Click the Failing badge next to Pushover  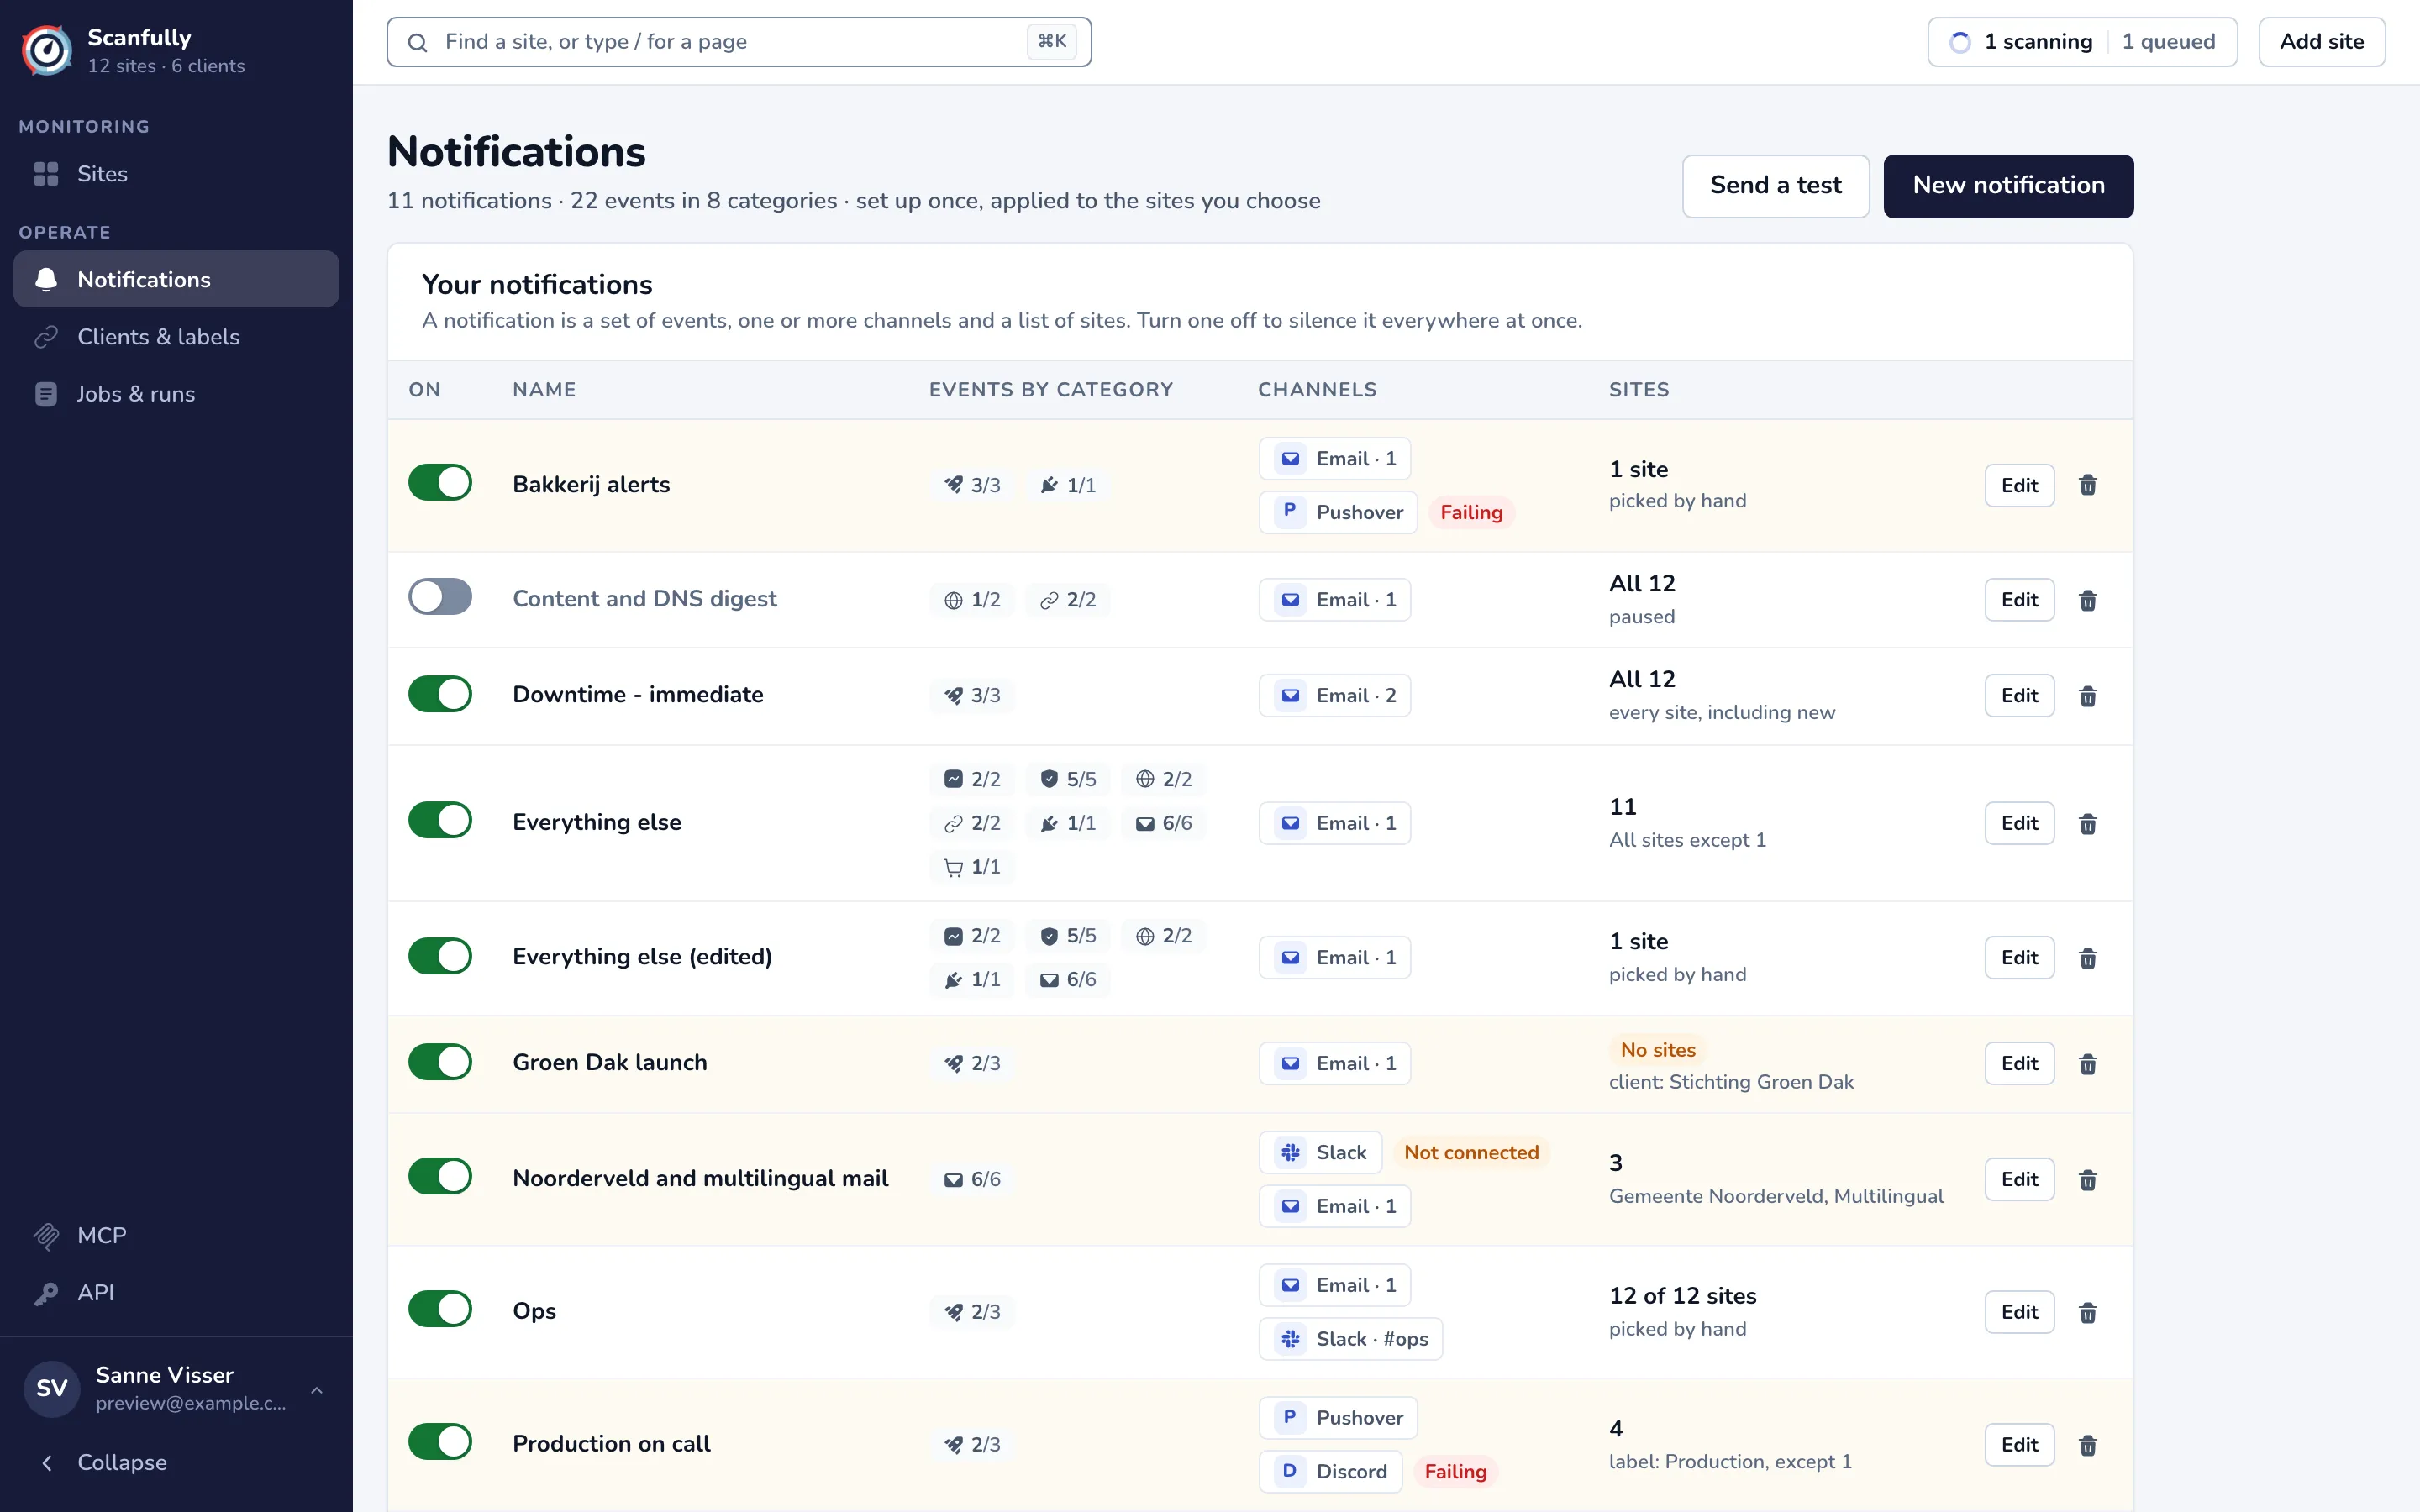pos(1471,512)
